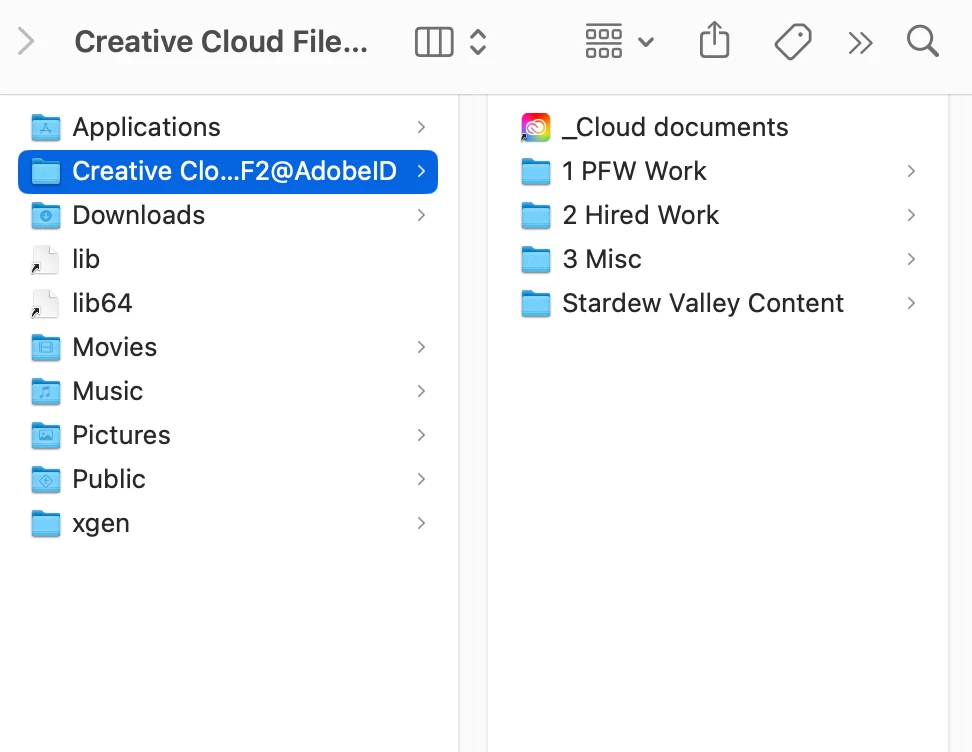Expand xgen row chevron
The height and width of the screenshot is (752, 972).
(x=422, y=523)
